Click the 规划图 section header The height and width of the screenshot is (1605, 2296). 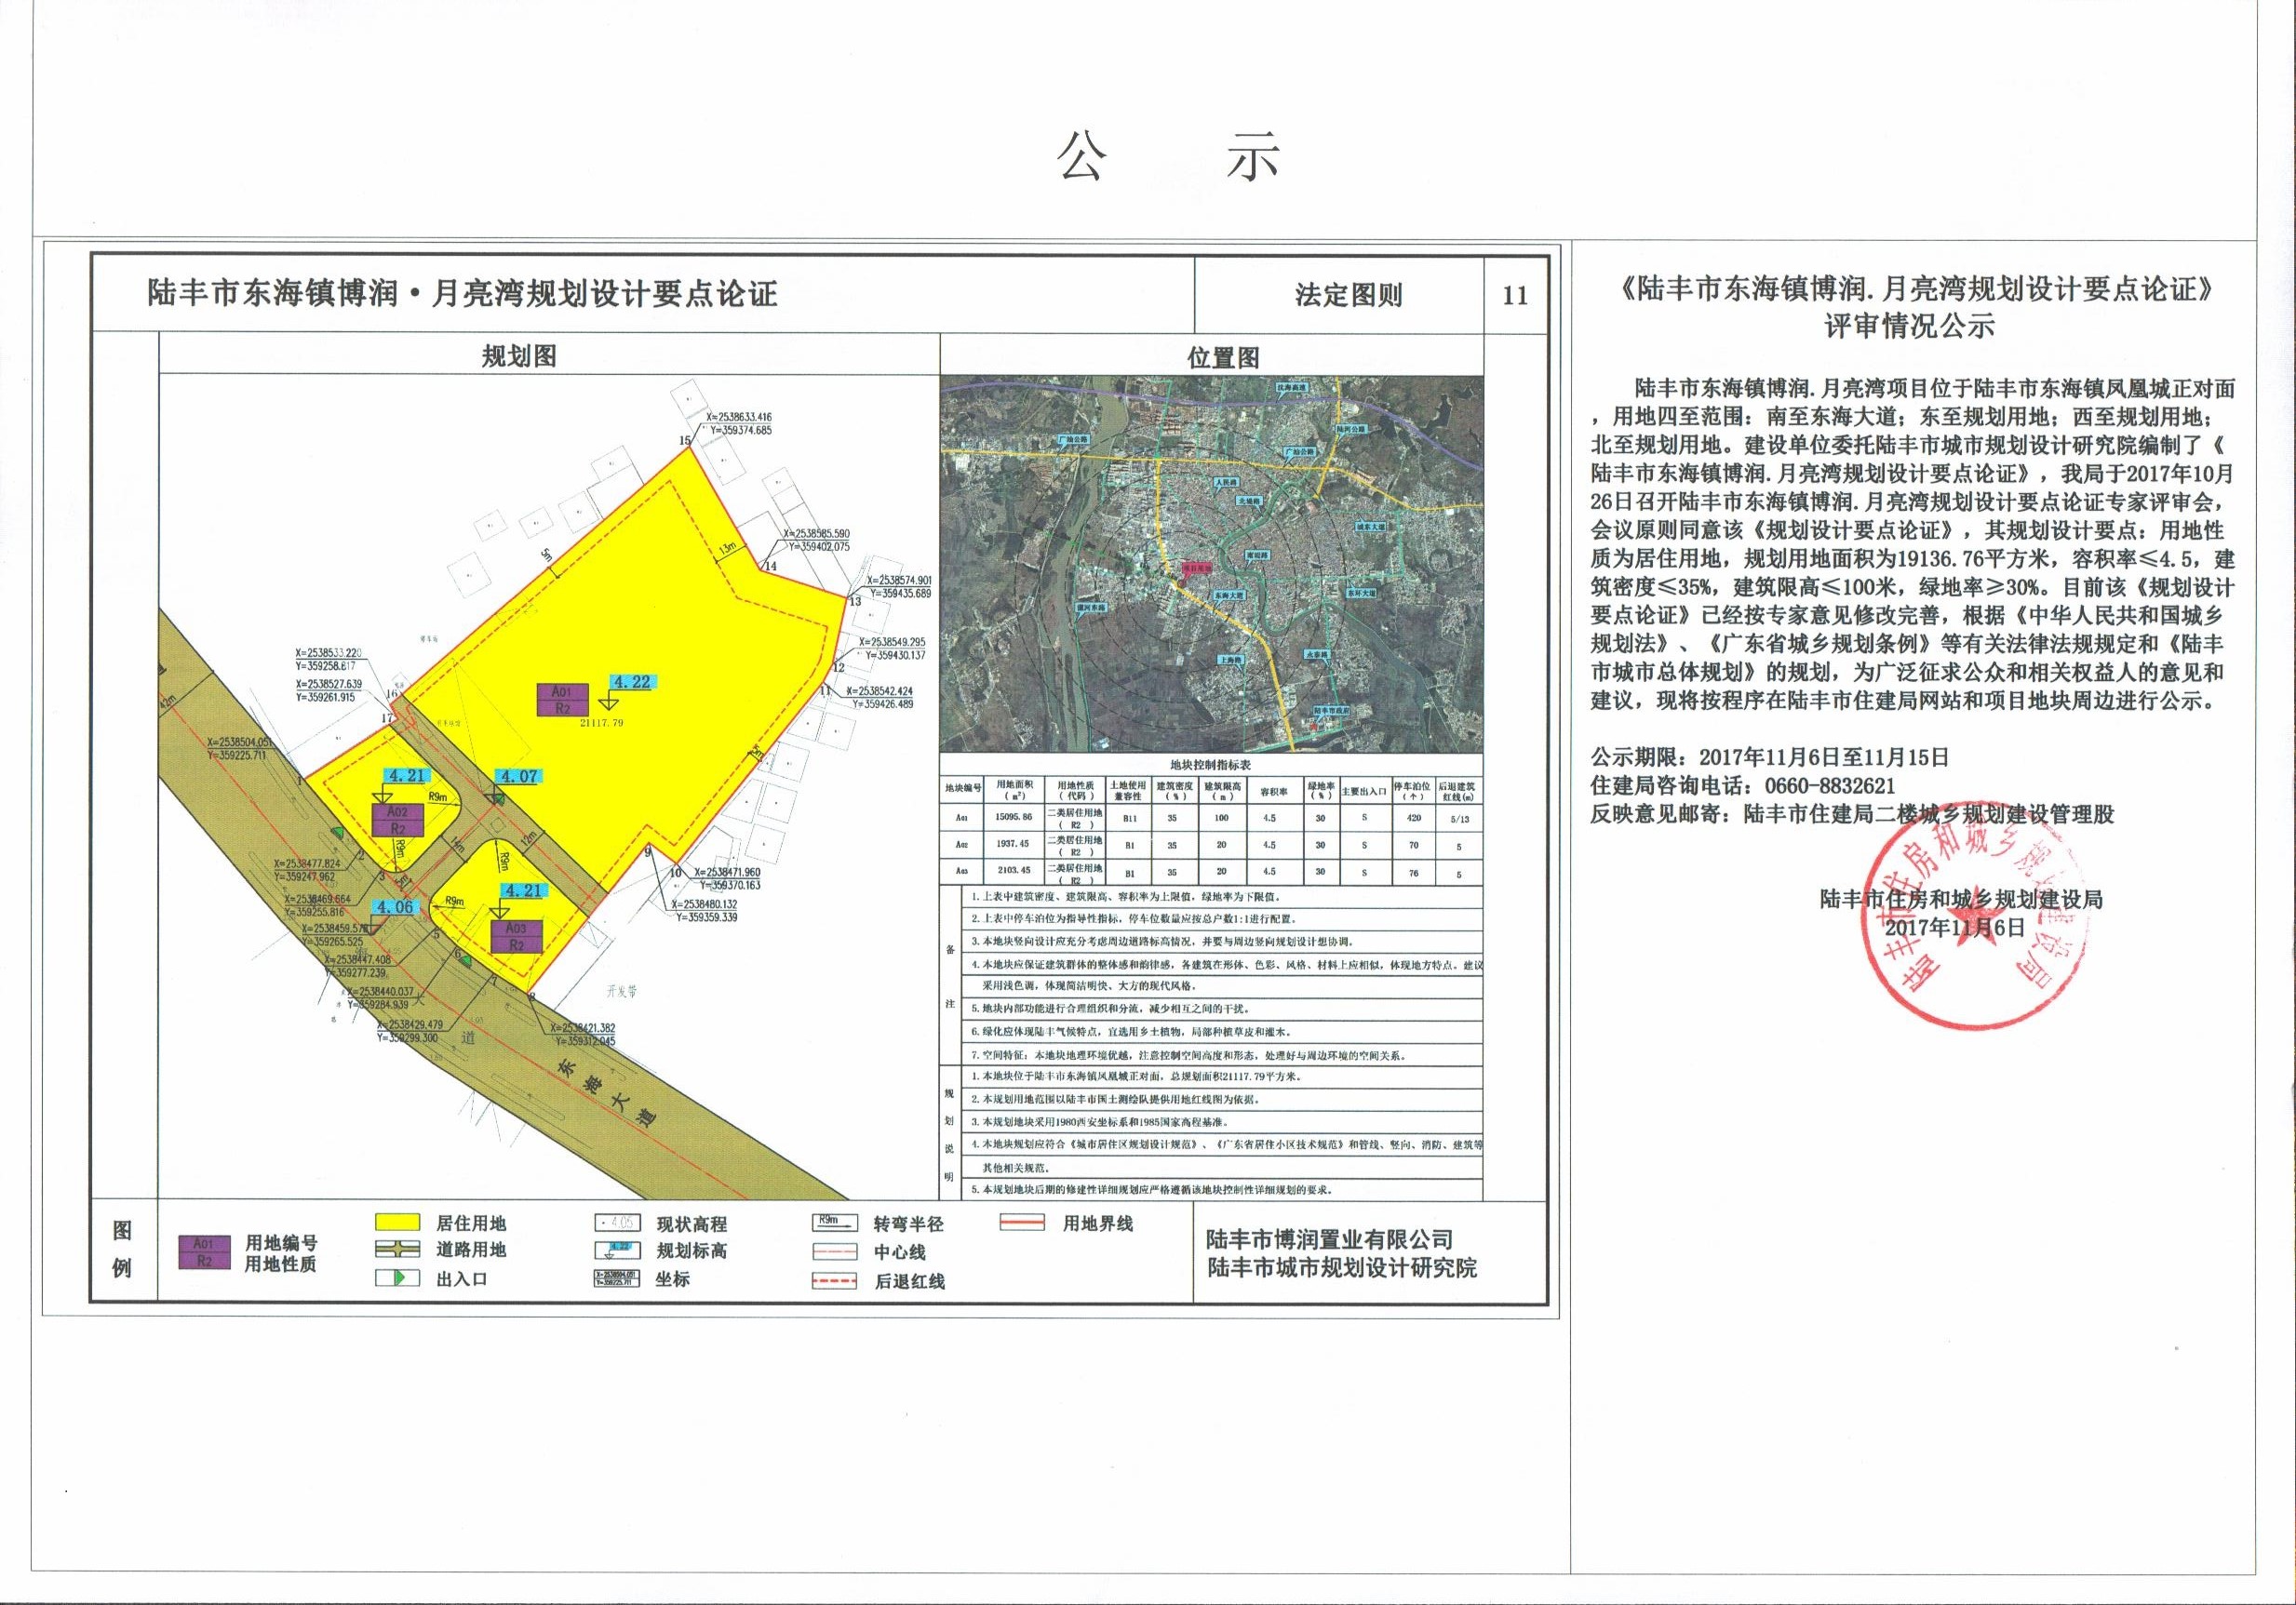pos(519,356)
